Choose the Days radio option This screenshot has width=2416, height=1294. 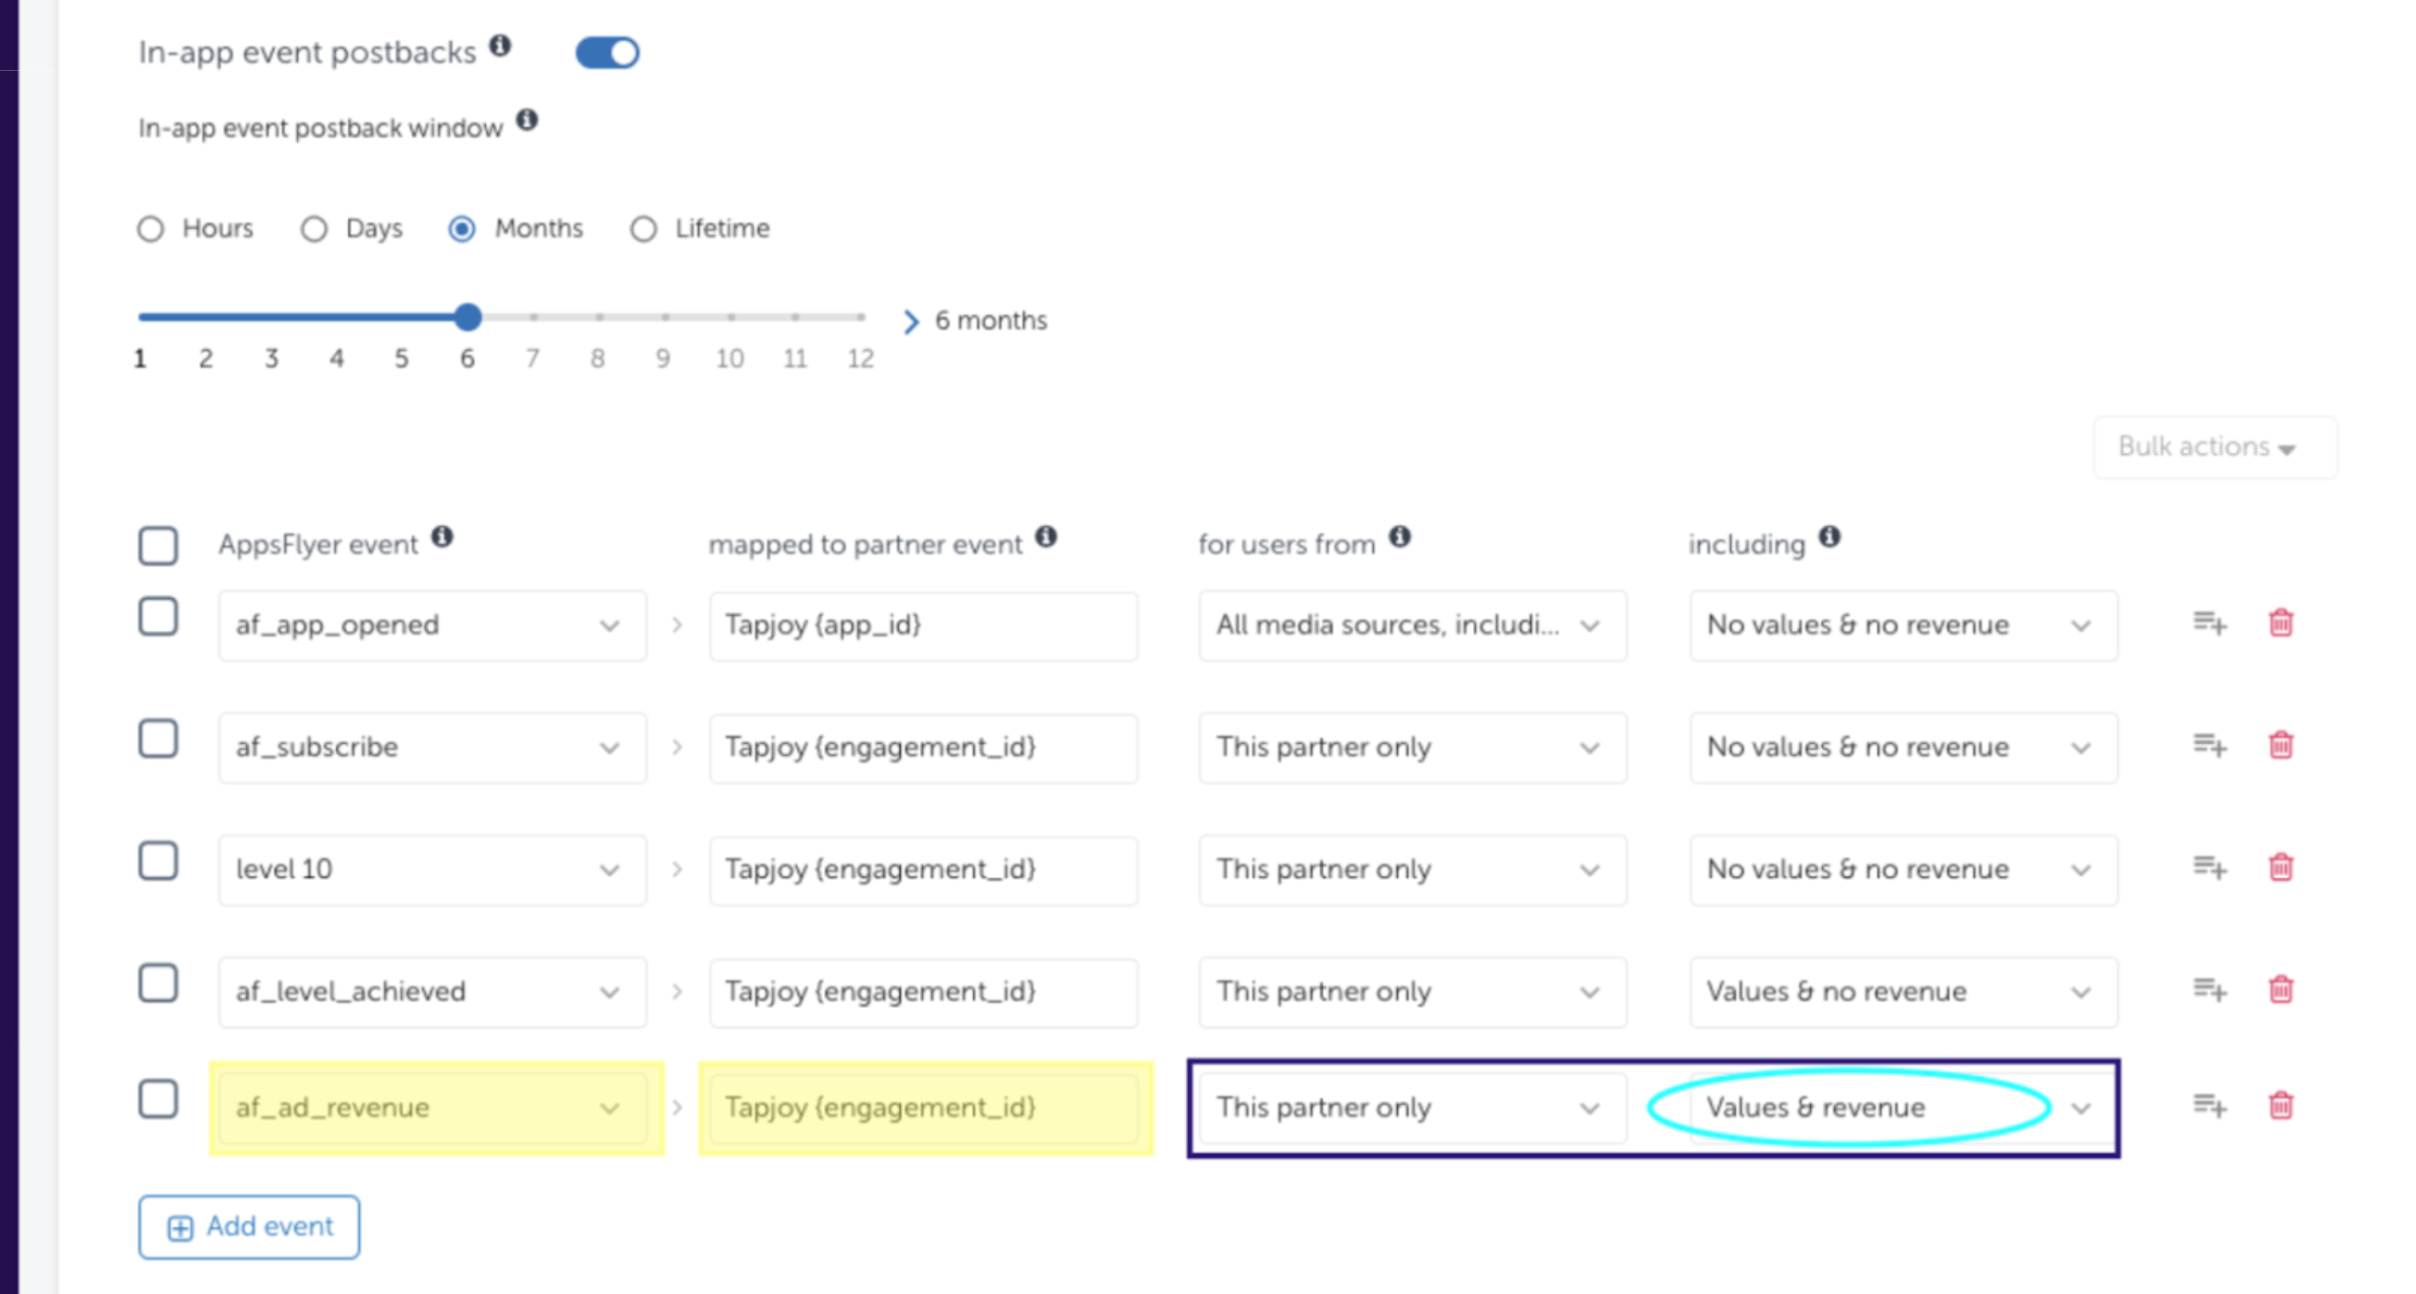(x=314, y=229)
